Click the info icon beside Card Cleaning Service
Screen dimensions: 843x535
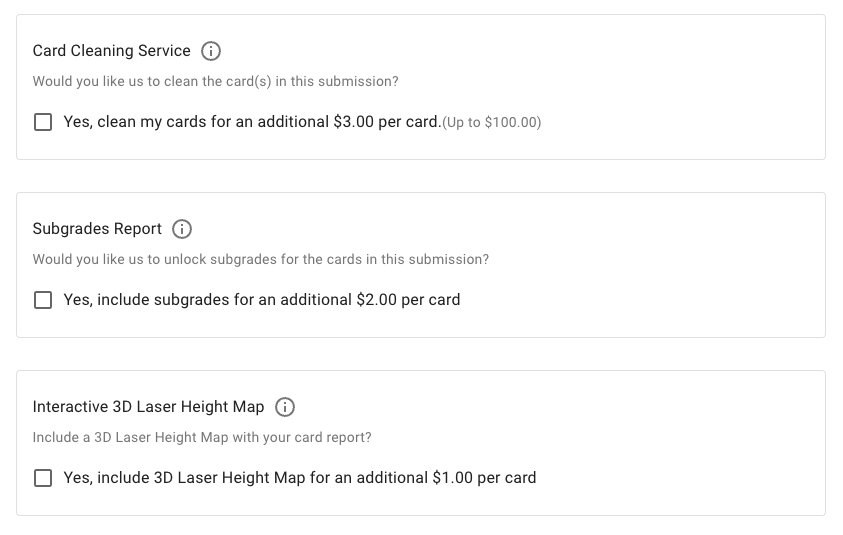(x=211, y=51)
